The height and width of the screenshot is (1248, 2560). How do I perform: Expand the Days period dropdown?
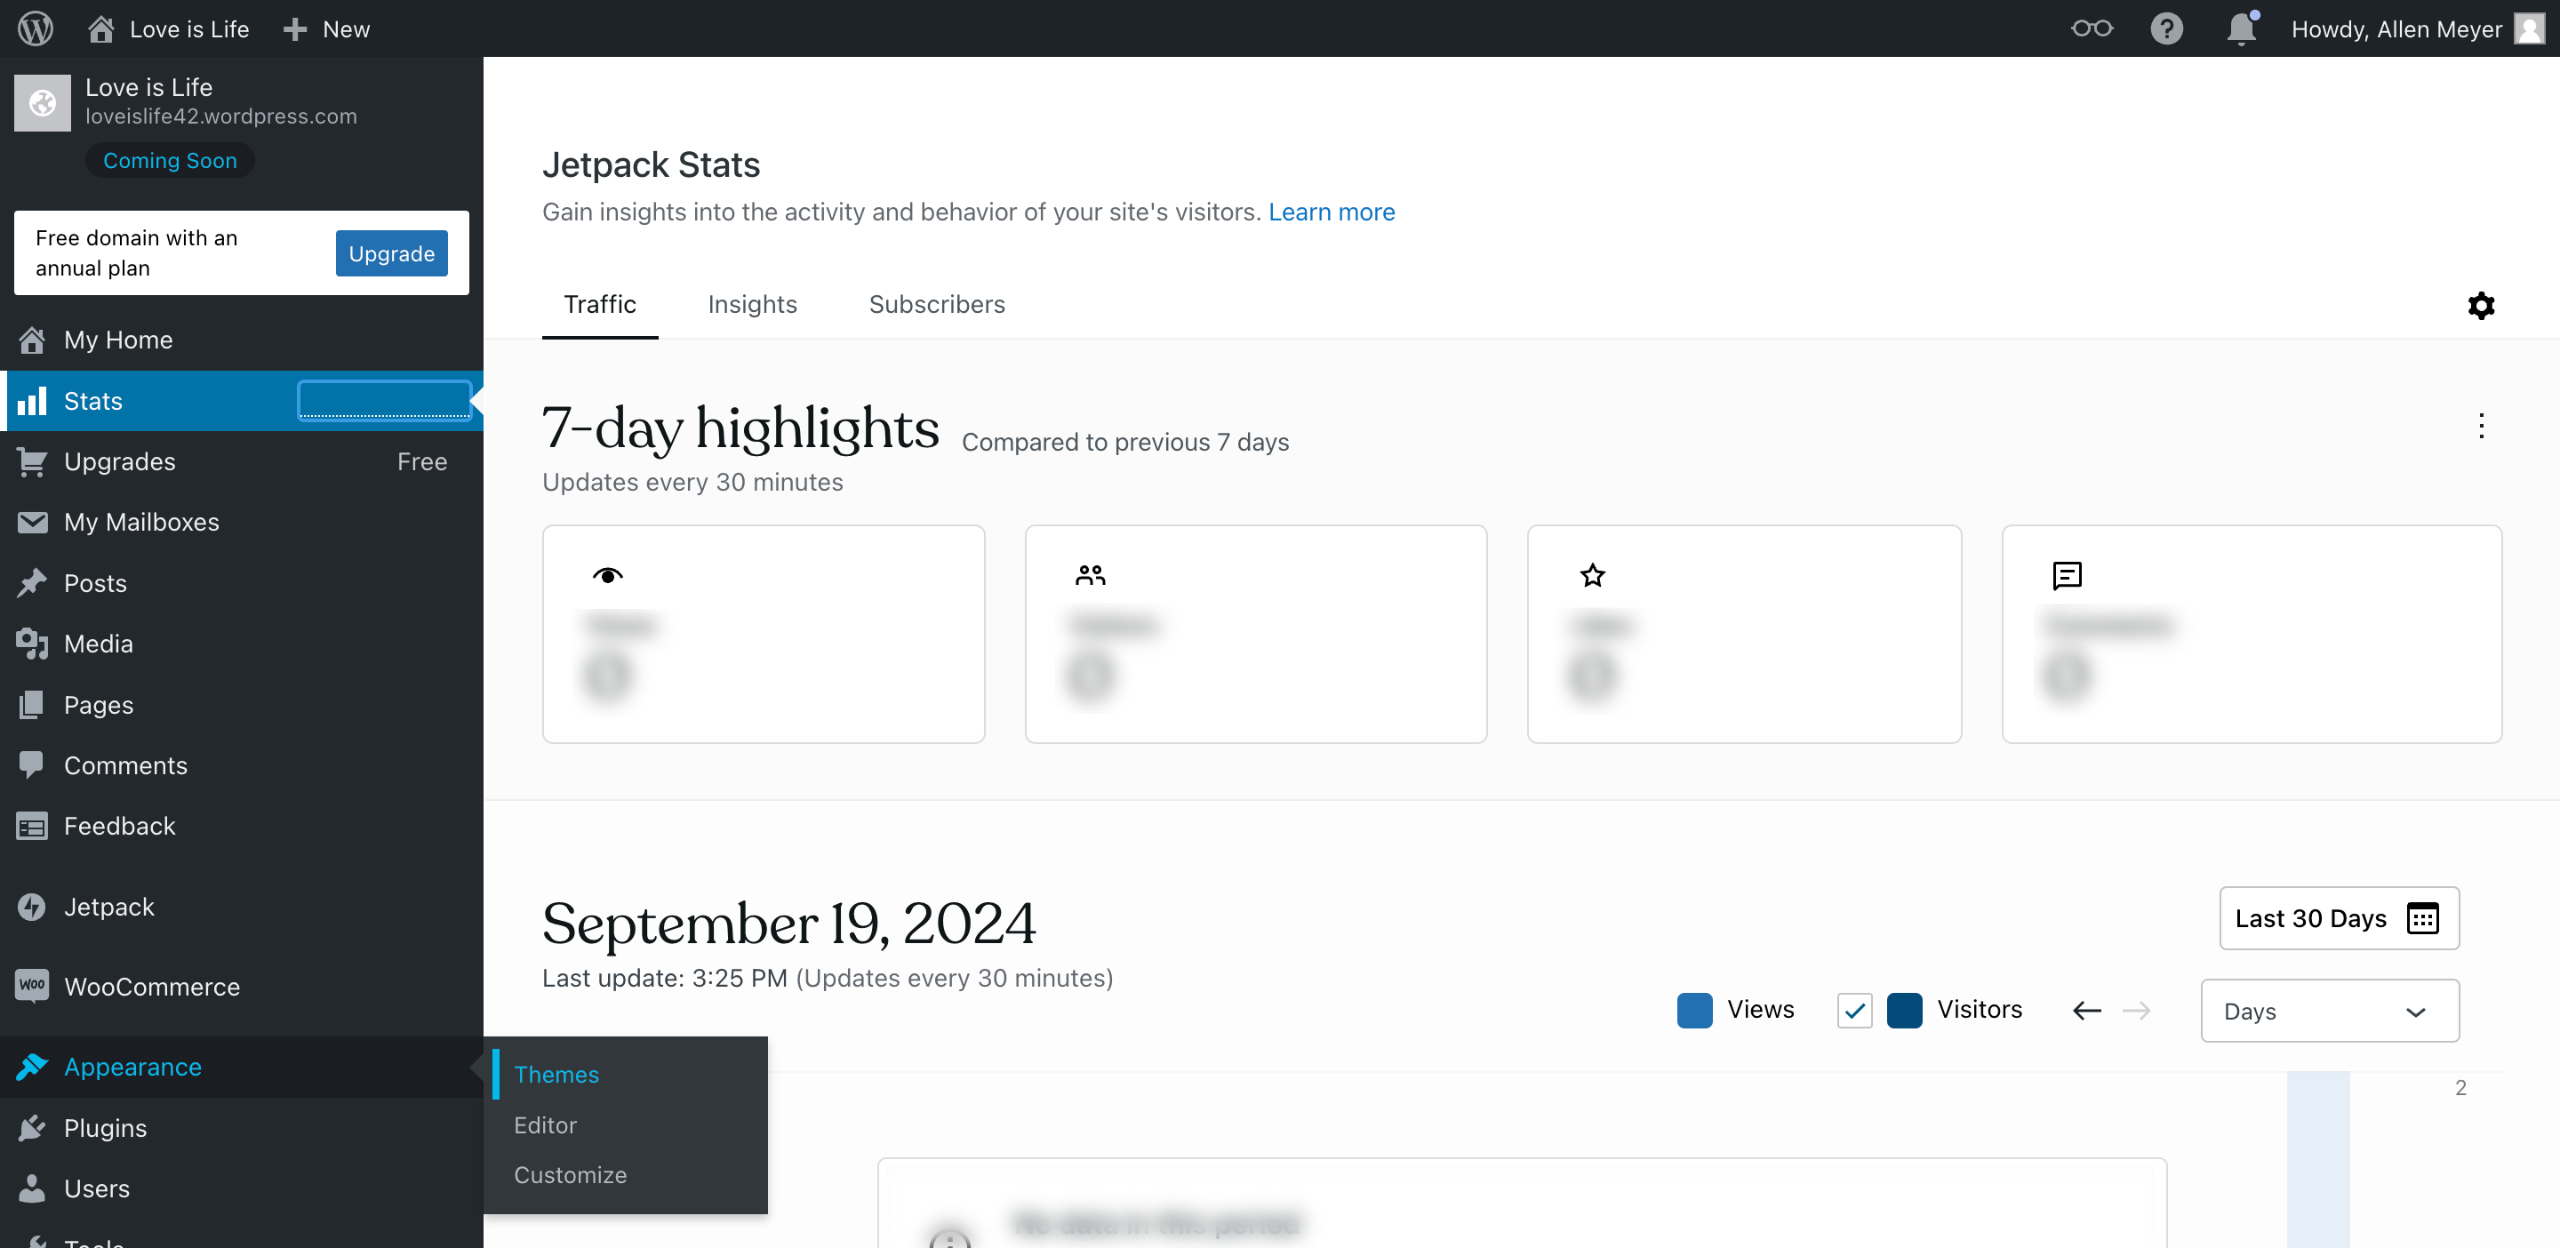[2329, 1011]
